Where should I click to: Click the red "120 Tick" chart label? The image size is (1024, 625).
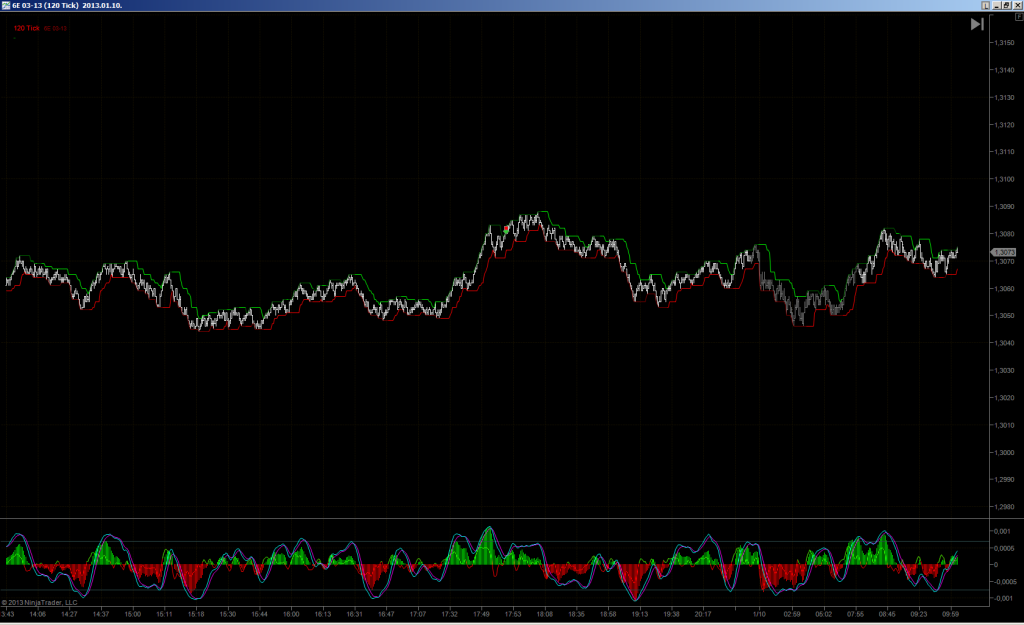click(x=27, y=28)
